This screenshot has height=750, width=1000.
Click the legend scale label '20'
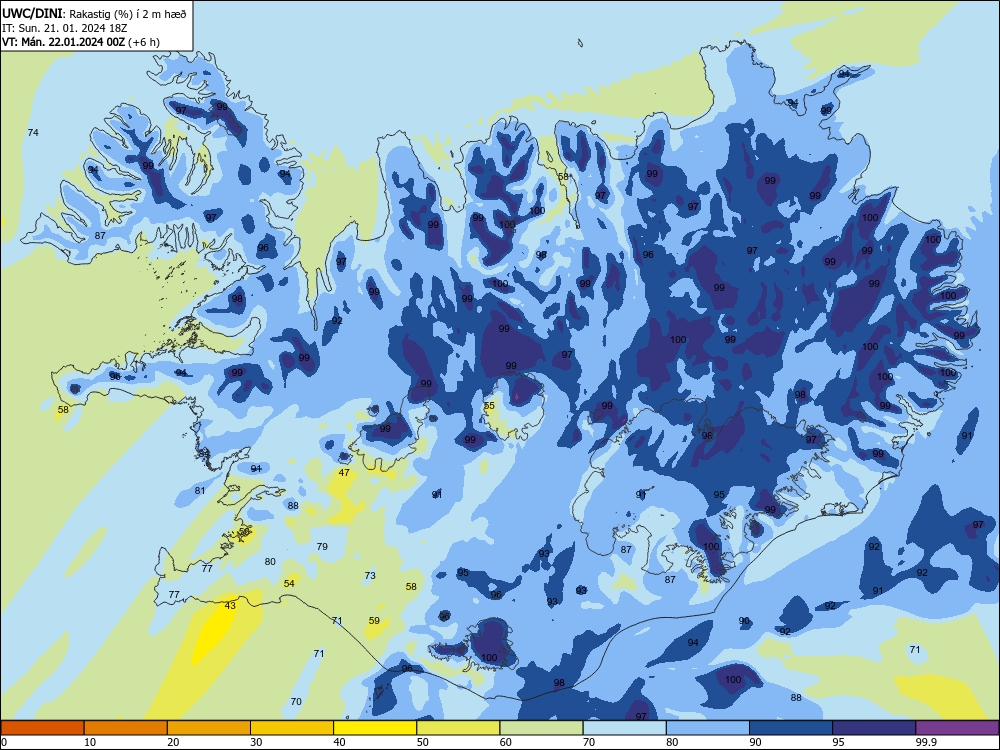point(173,742)
